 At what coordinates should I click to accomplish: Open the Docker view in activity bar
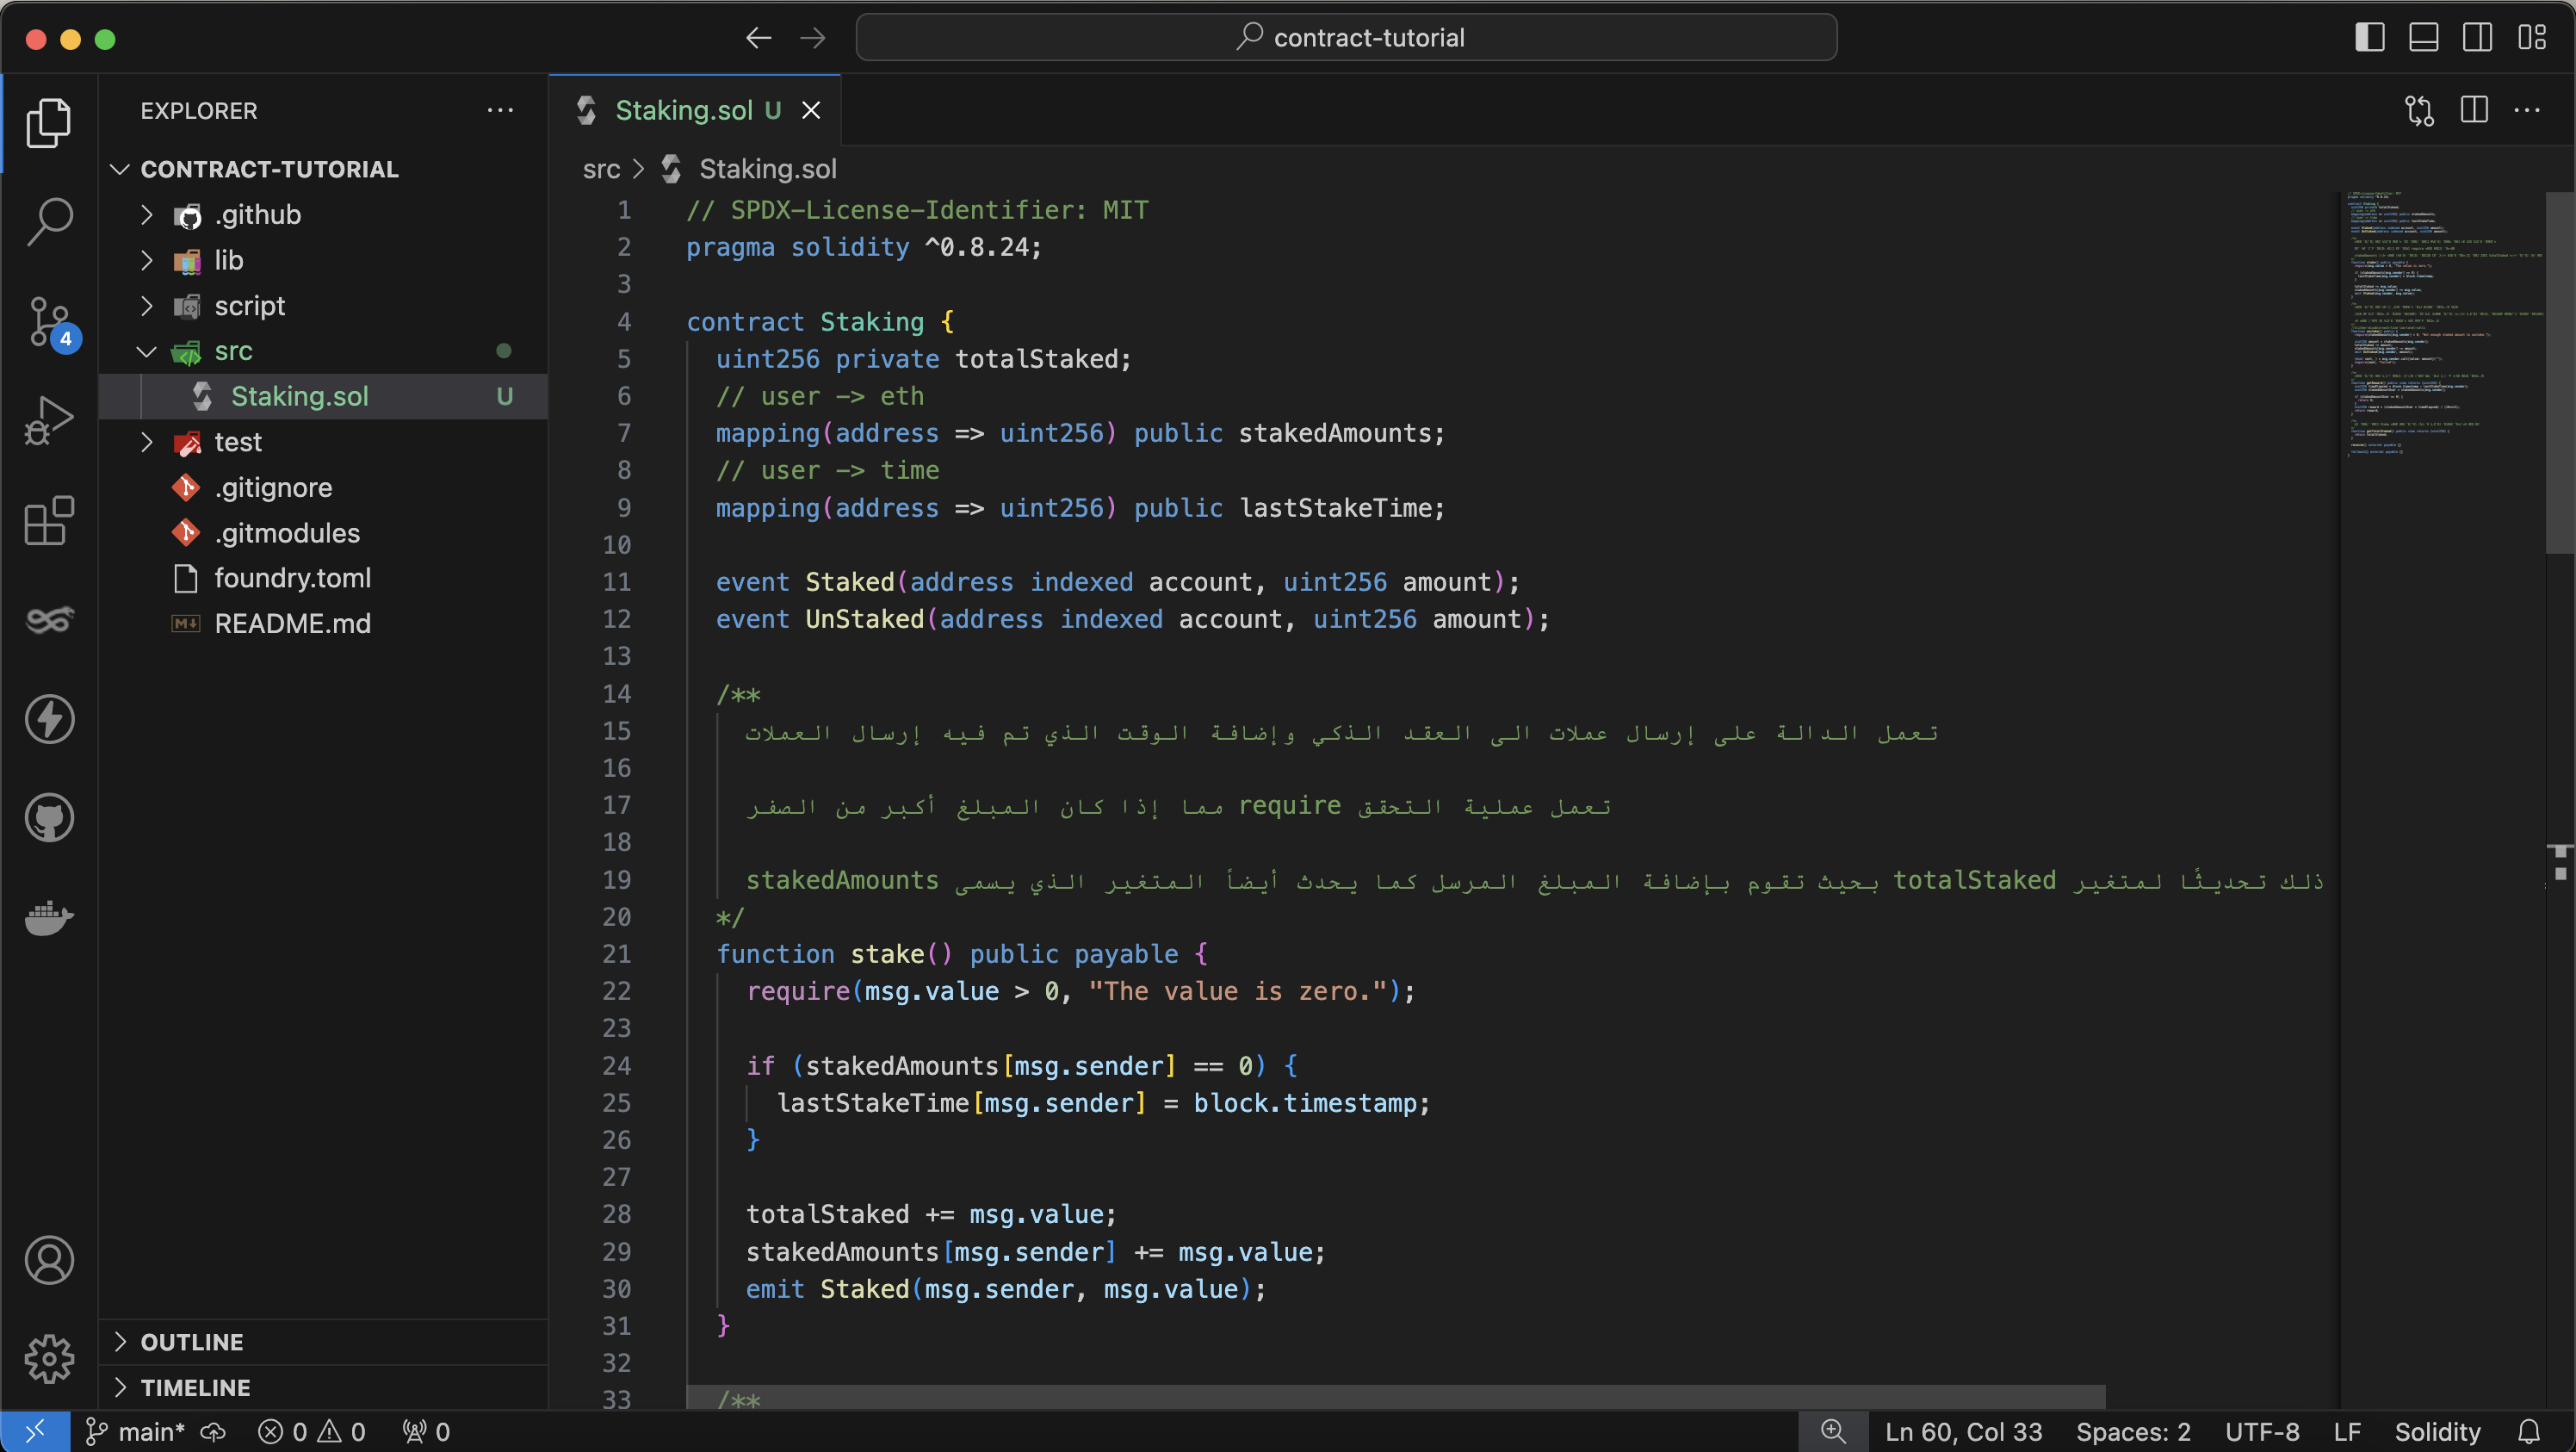[x=49, y=916]
